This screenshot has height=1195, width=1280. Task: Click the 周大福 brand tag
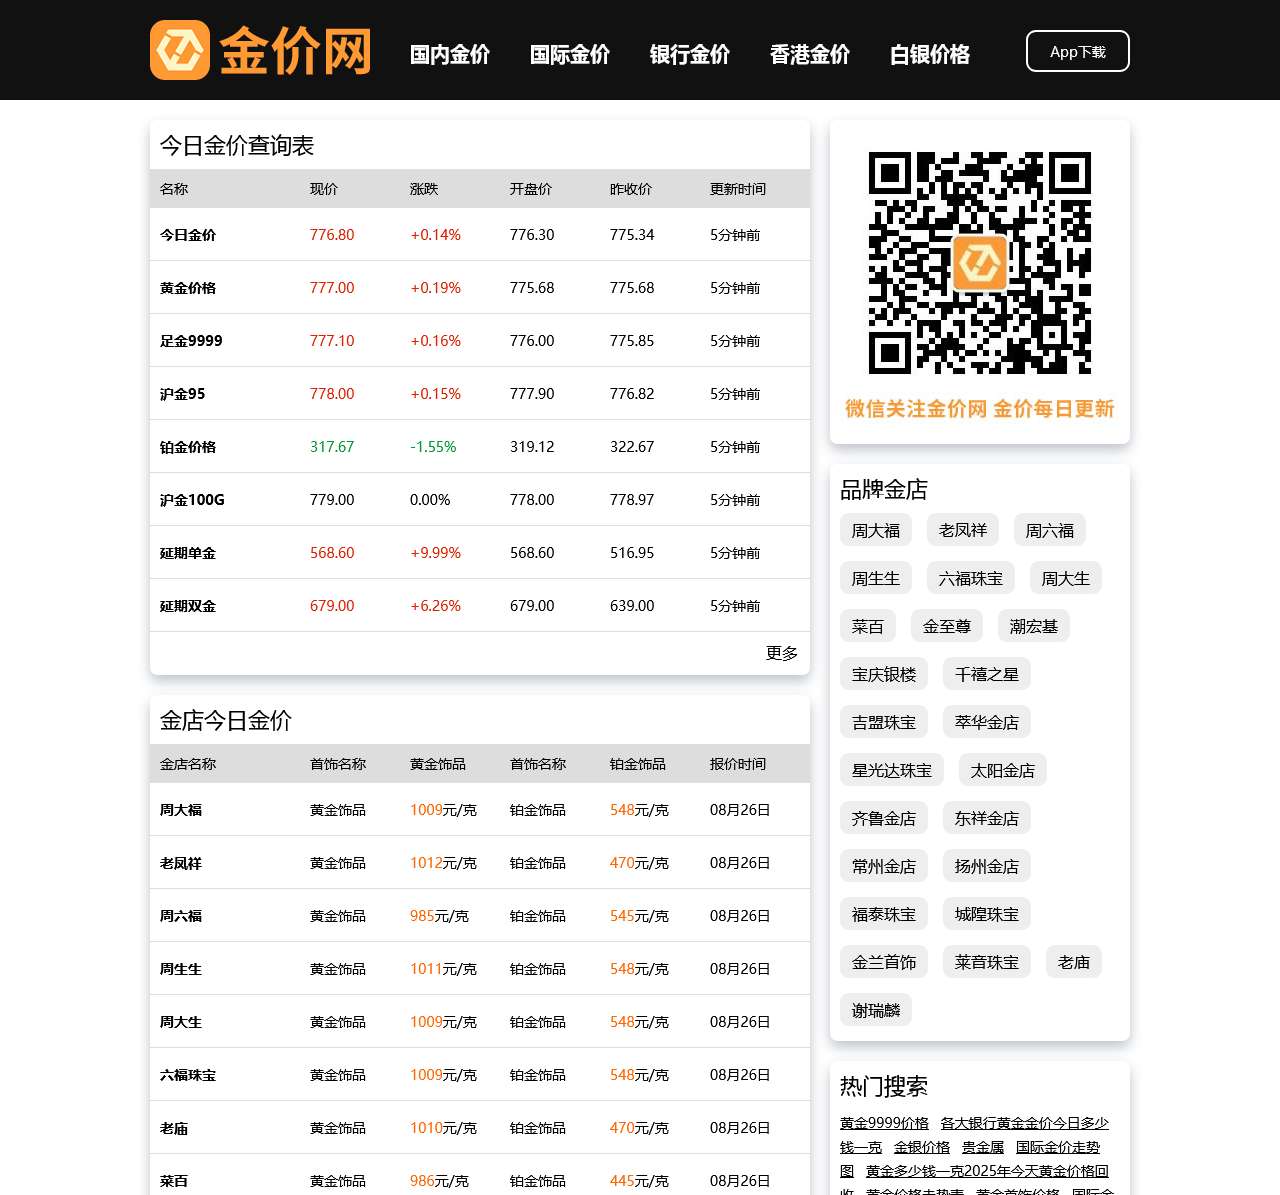(x=876, y=531)
